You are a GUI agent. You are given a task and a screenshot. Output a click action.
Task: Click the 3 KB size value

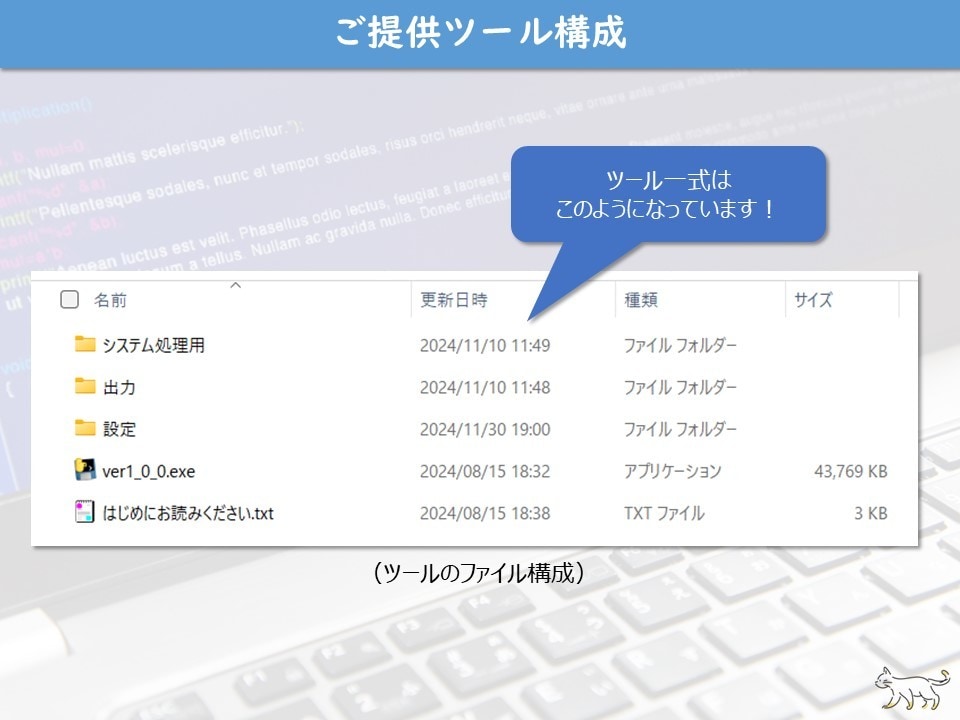[x=871, y=513]
